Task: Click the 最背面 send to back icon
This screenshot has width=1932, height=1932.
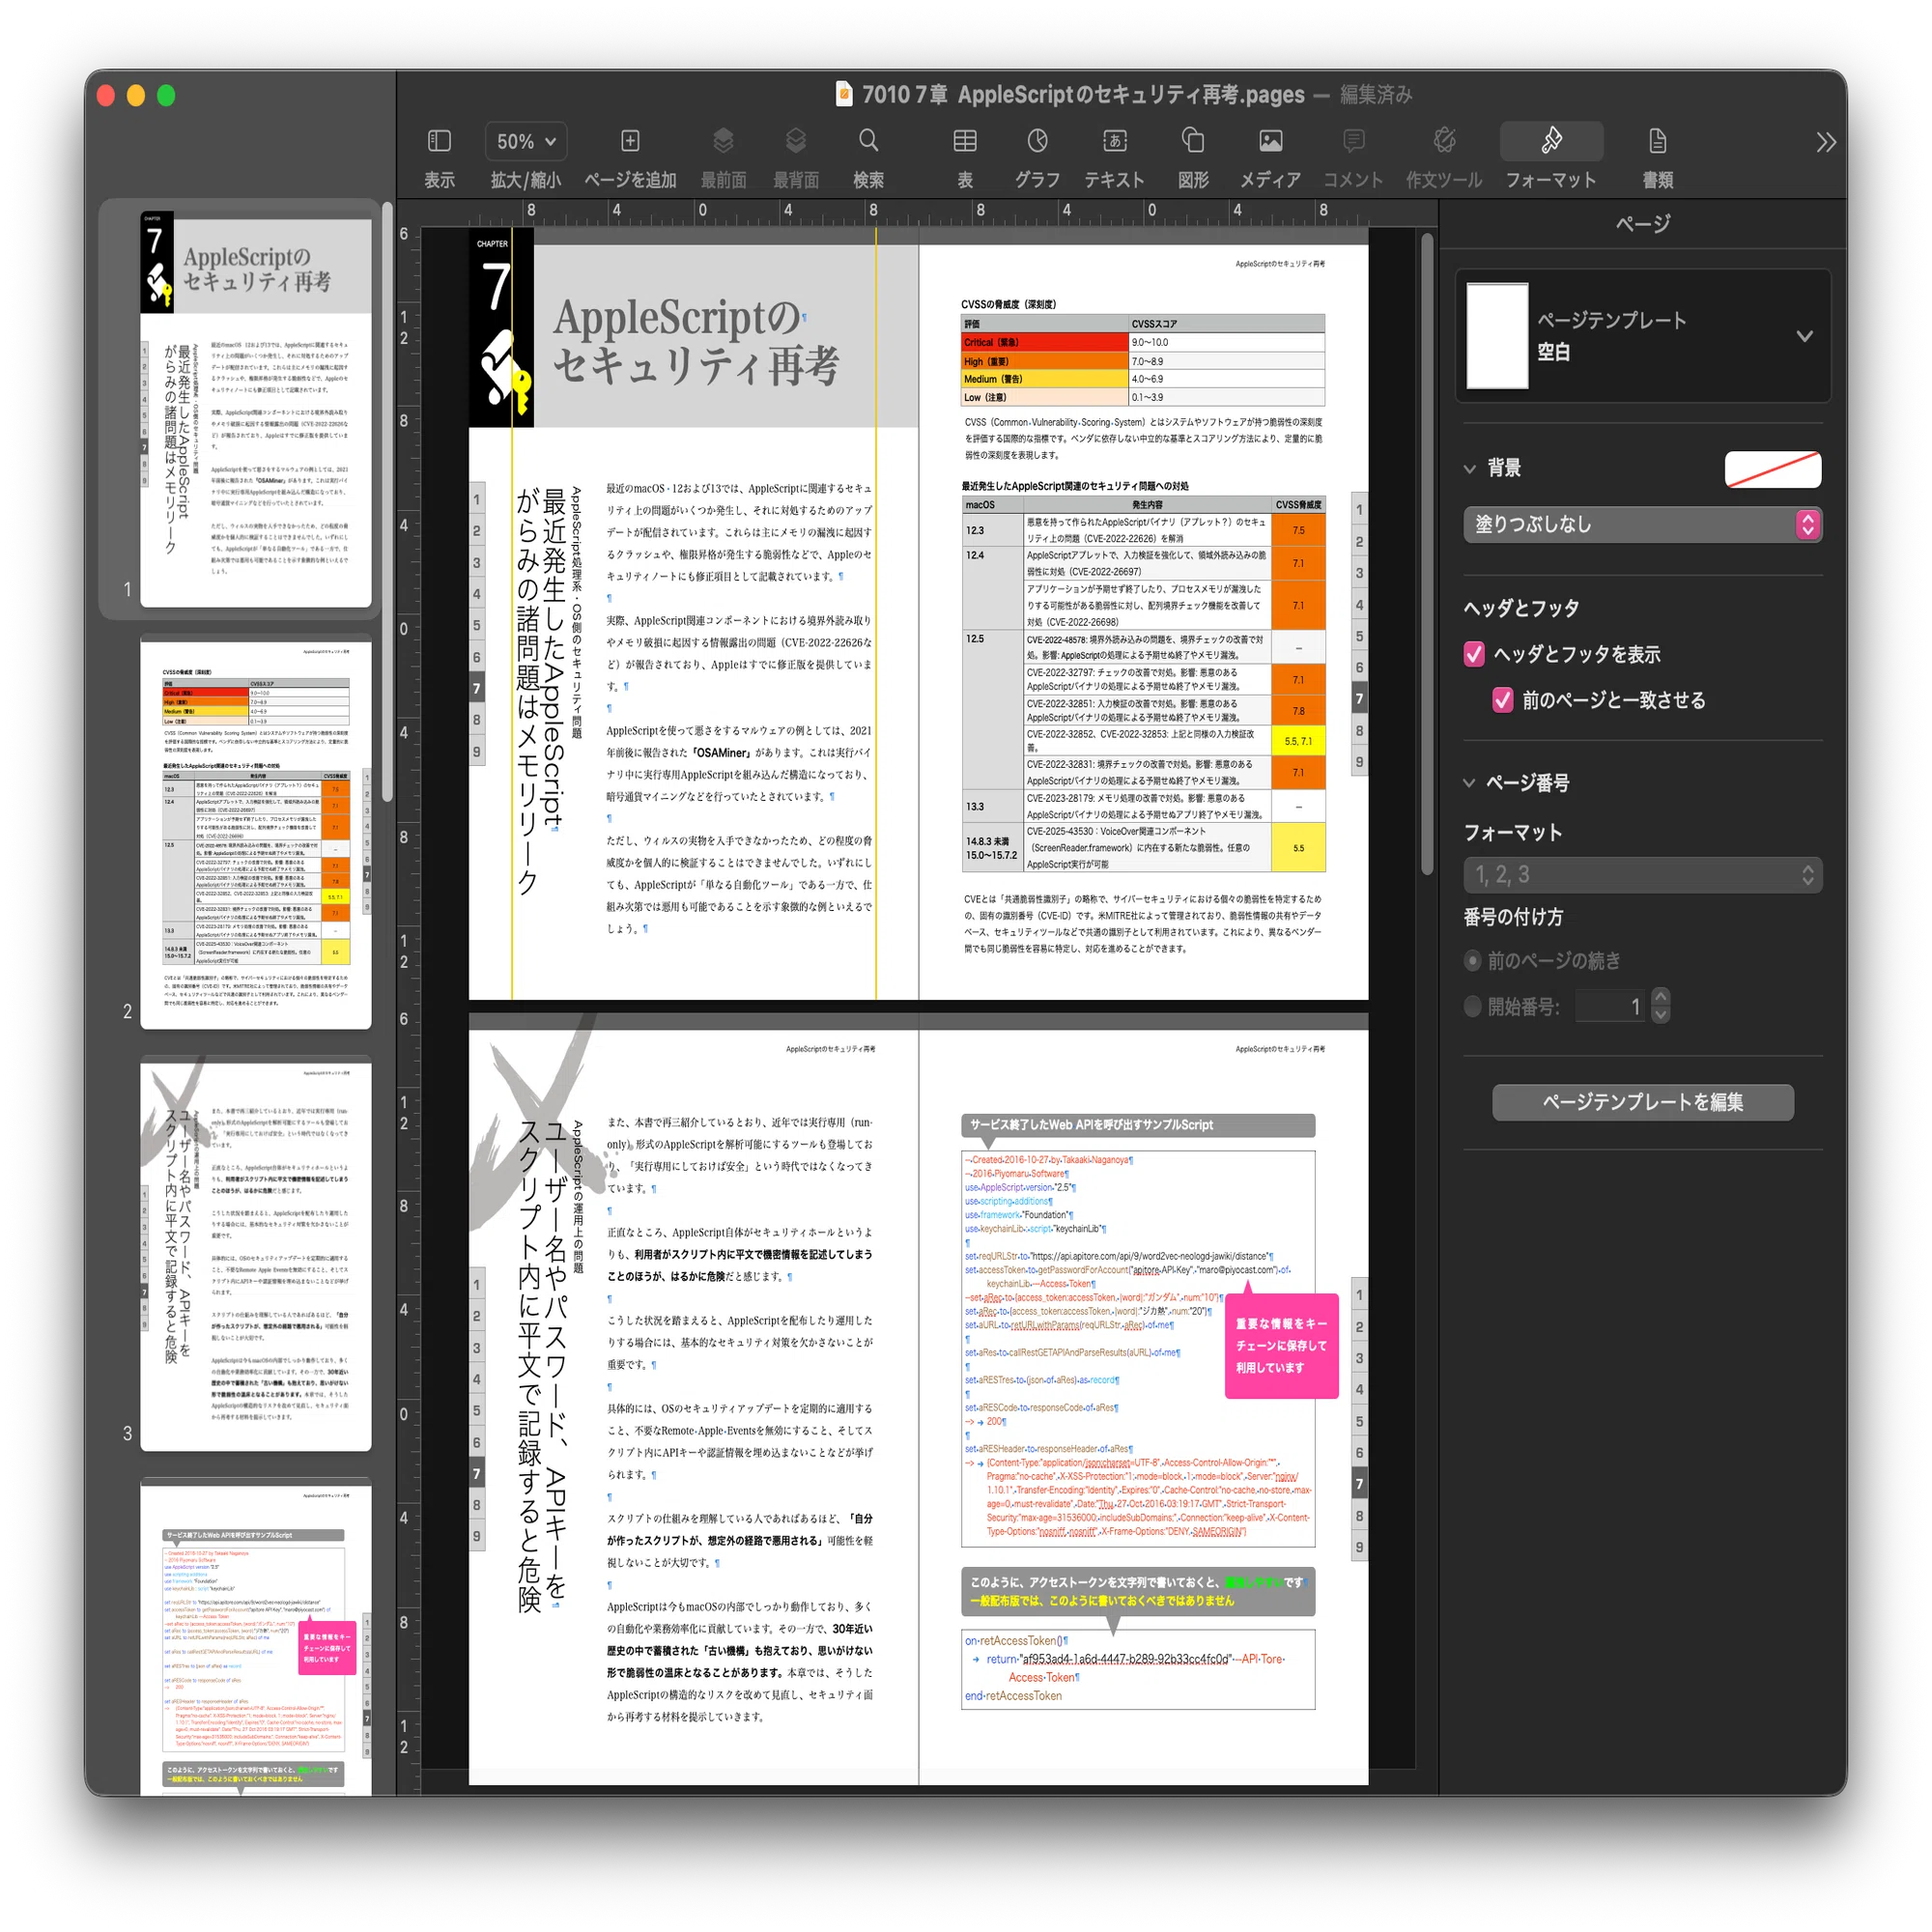Action: click(x=796, y=141)
